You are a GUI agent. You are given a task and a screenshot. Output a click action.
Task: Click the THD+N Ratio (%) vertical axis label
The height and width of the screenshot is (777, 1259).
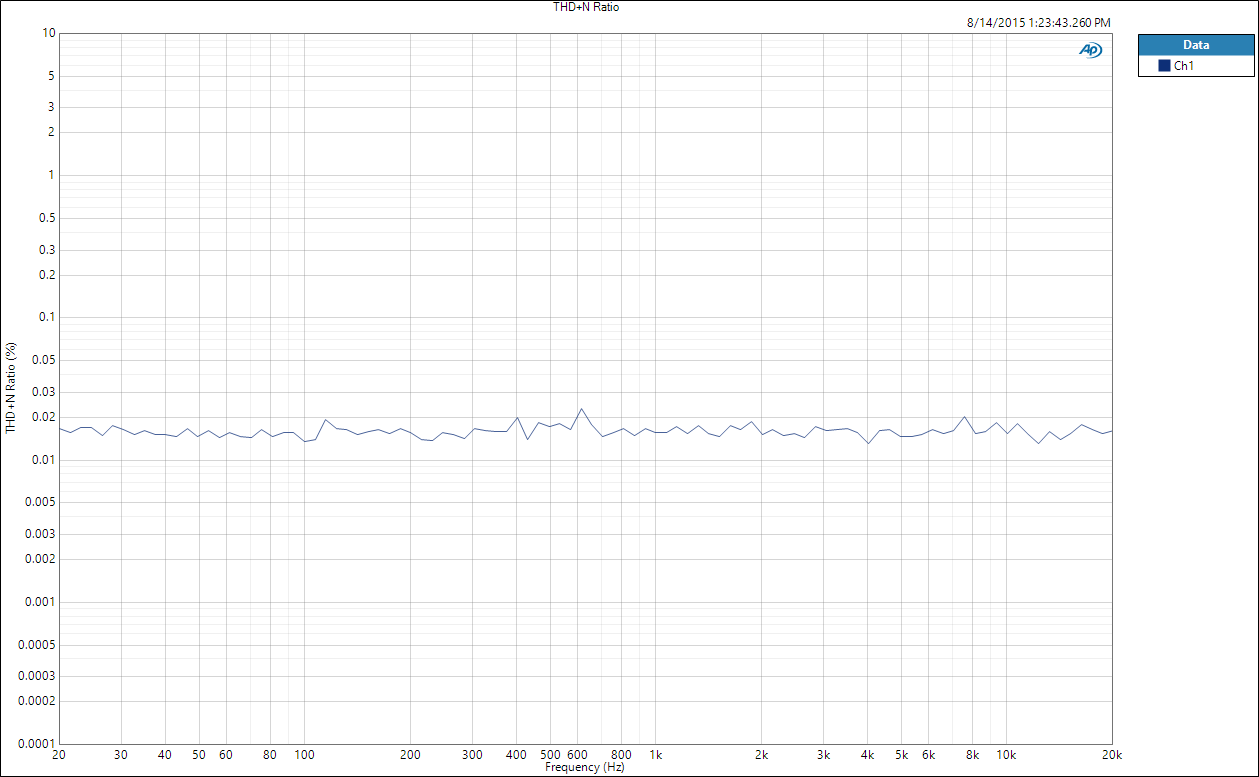[x=11, y=387]
